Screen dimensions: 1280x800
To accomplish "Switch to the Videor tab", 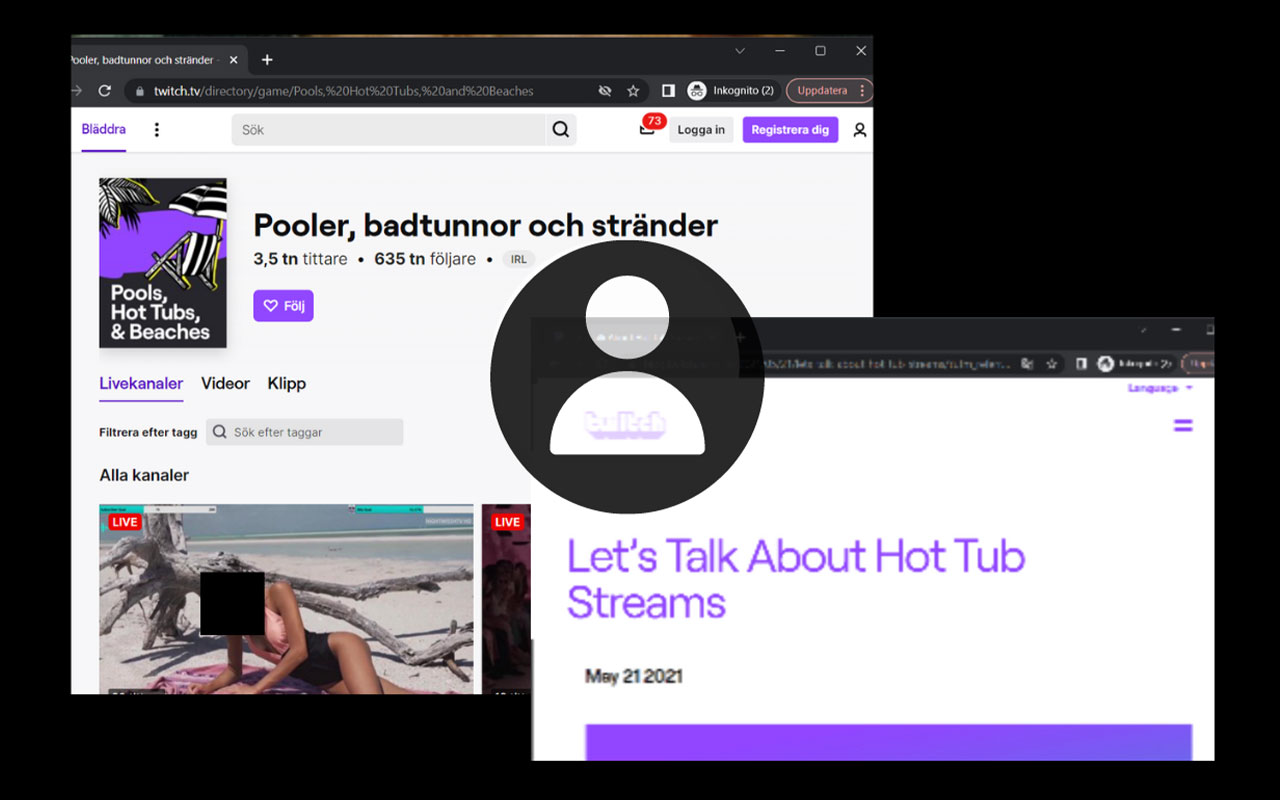I will pyautogui.click(x=225, y=383).
